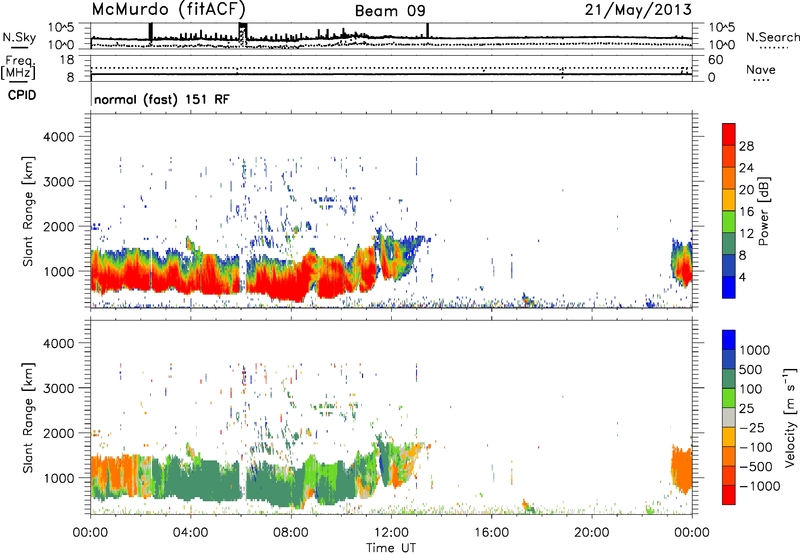The image size is (800, 554).
Task: Click 1000 km tick on the velocity panel
Action: click(58, 477)
